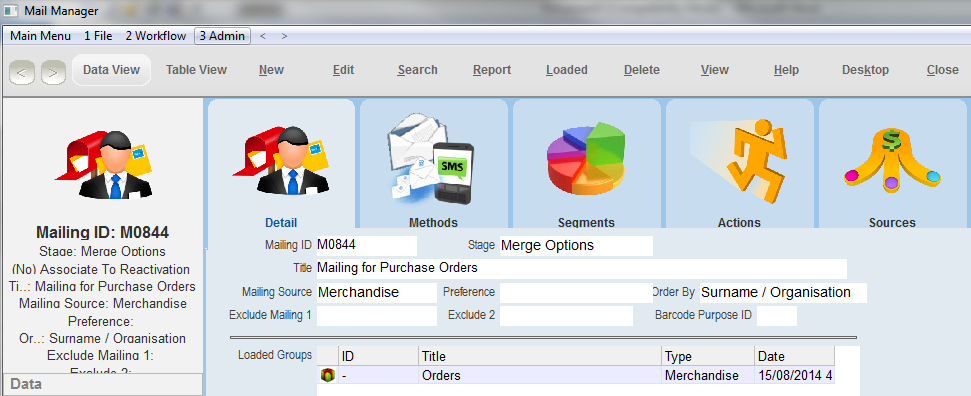971x396 pixels.
Task: Click the Title column header in Loaded Groups
Action: tap(539, 356)
